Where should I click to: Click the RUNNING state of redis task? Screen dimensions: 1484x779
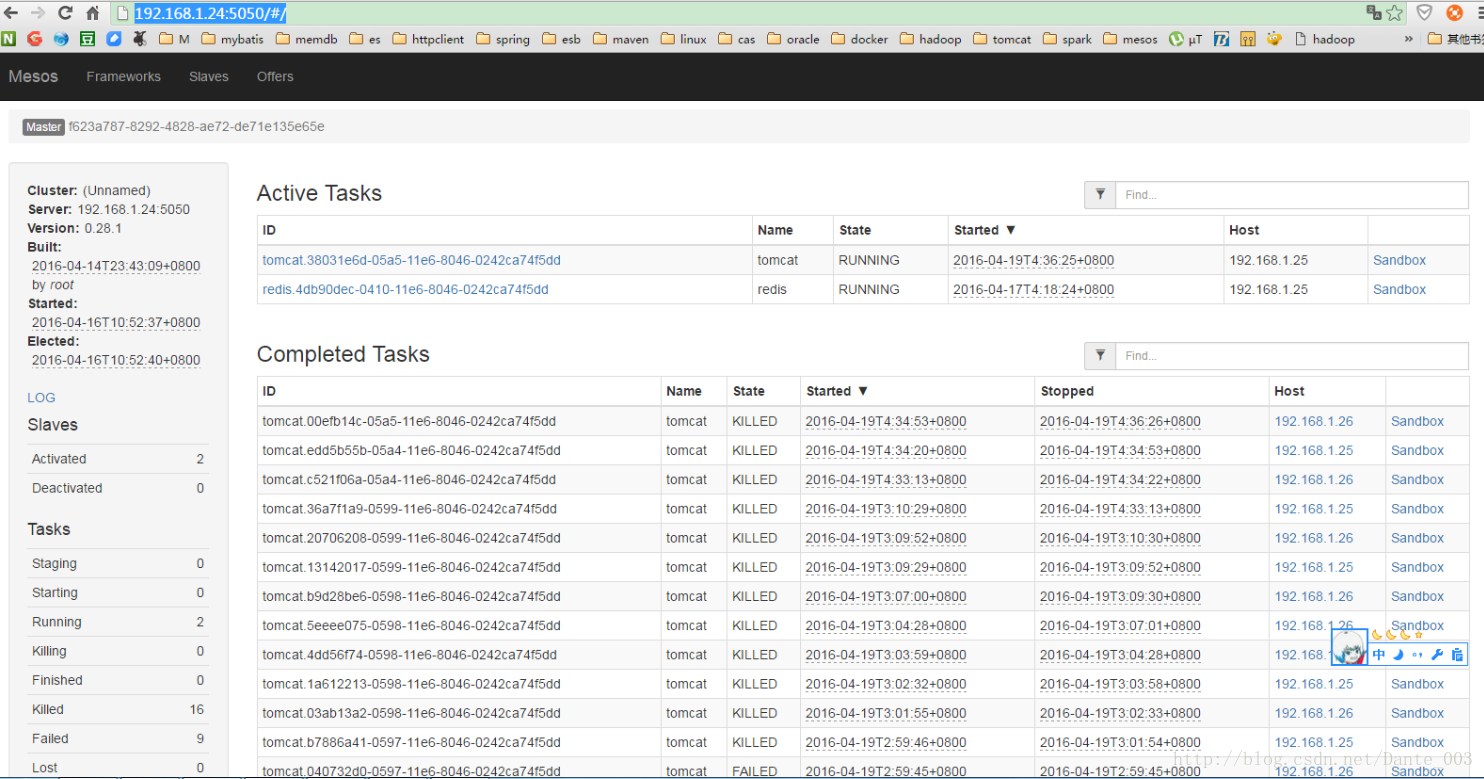coord(868,289)
